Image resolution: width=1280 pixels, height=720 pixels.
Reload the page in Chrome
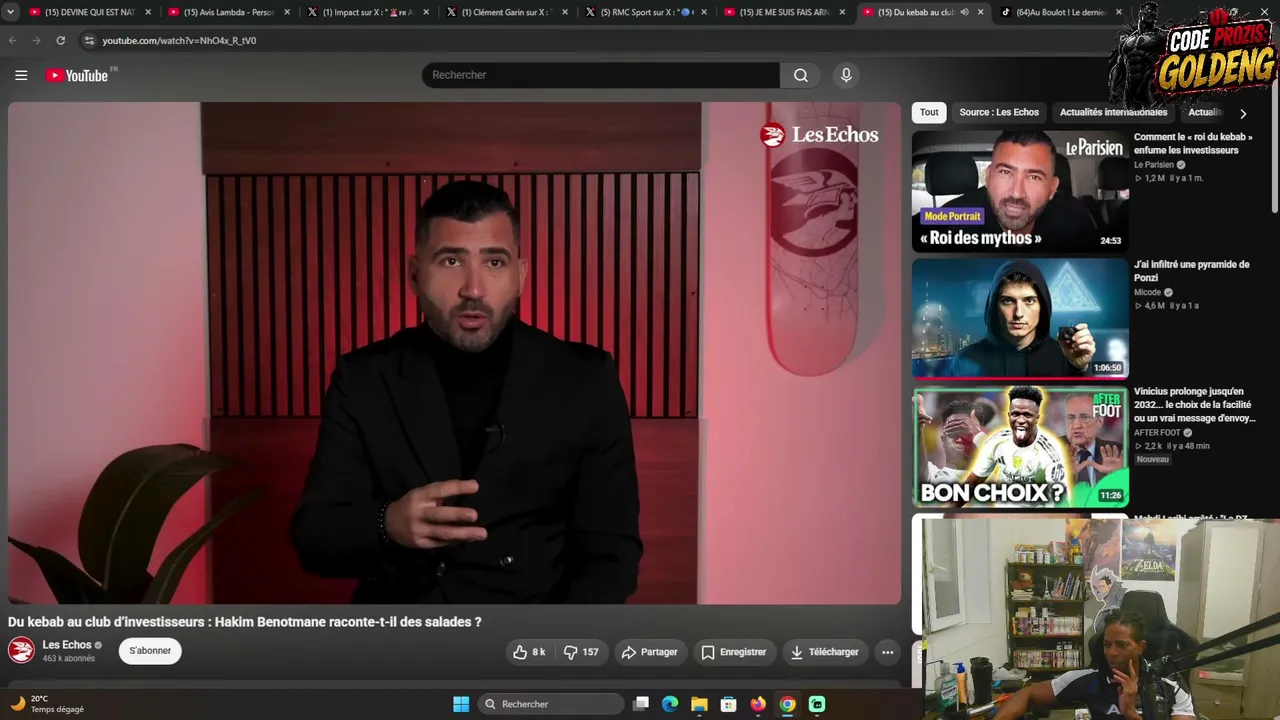(x=61, y=40)
